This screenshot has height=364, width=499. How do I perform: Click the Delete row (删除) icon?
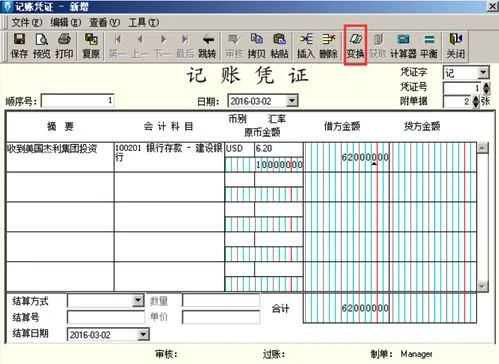coord(328,46)
